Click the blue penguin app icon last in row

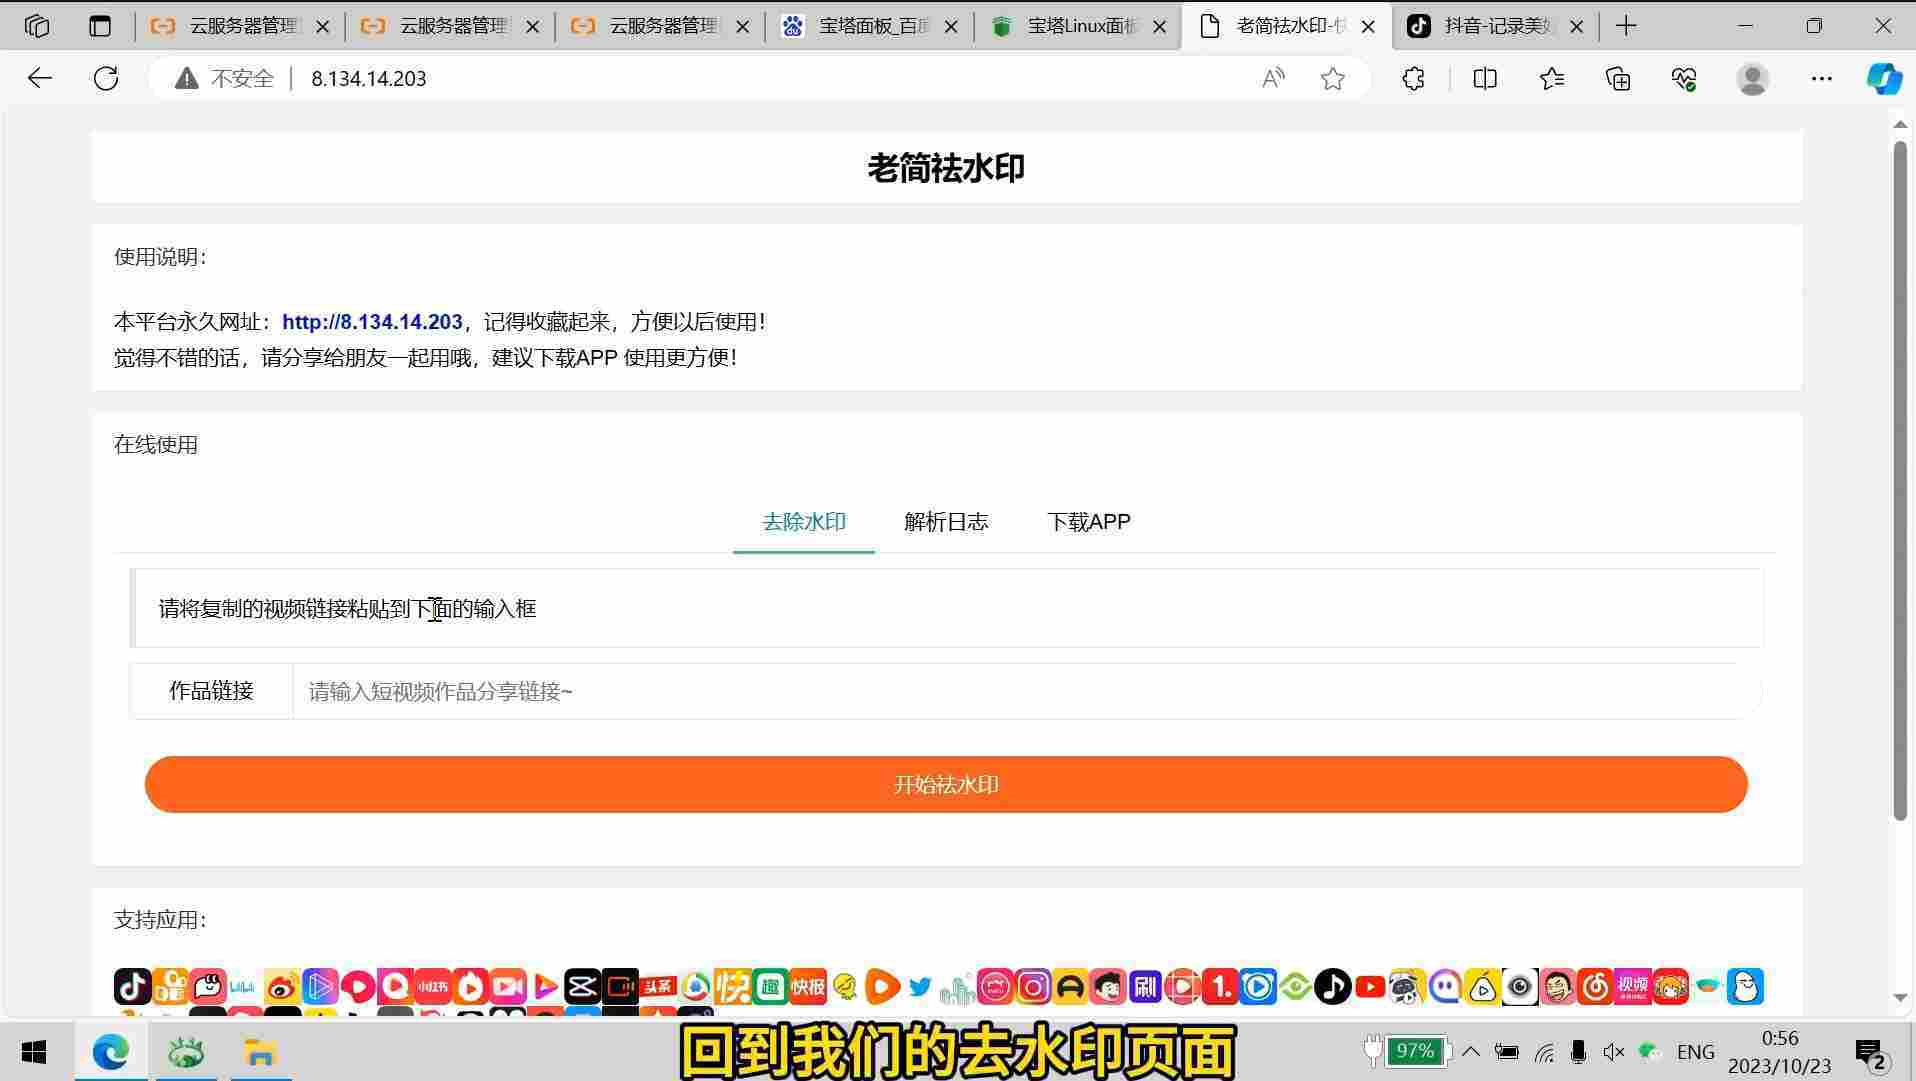coord(1745,987)
